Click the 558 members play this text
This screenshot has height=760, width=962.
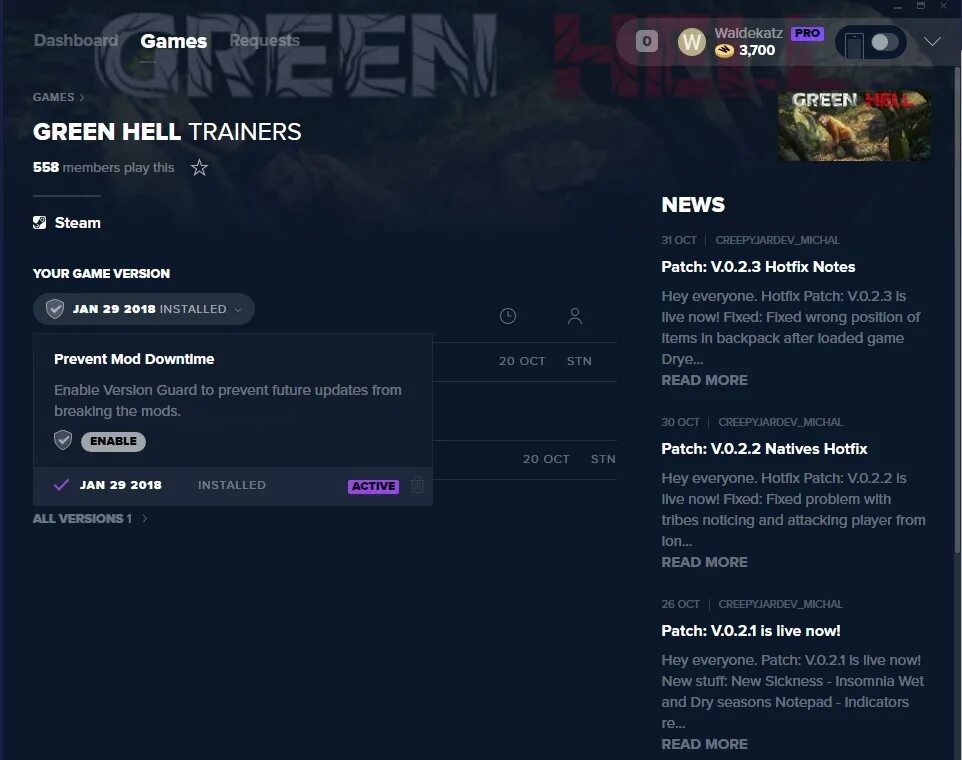104,167
